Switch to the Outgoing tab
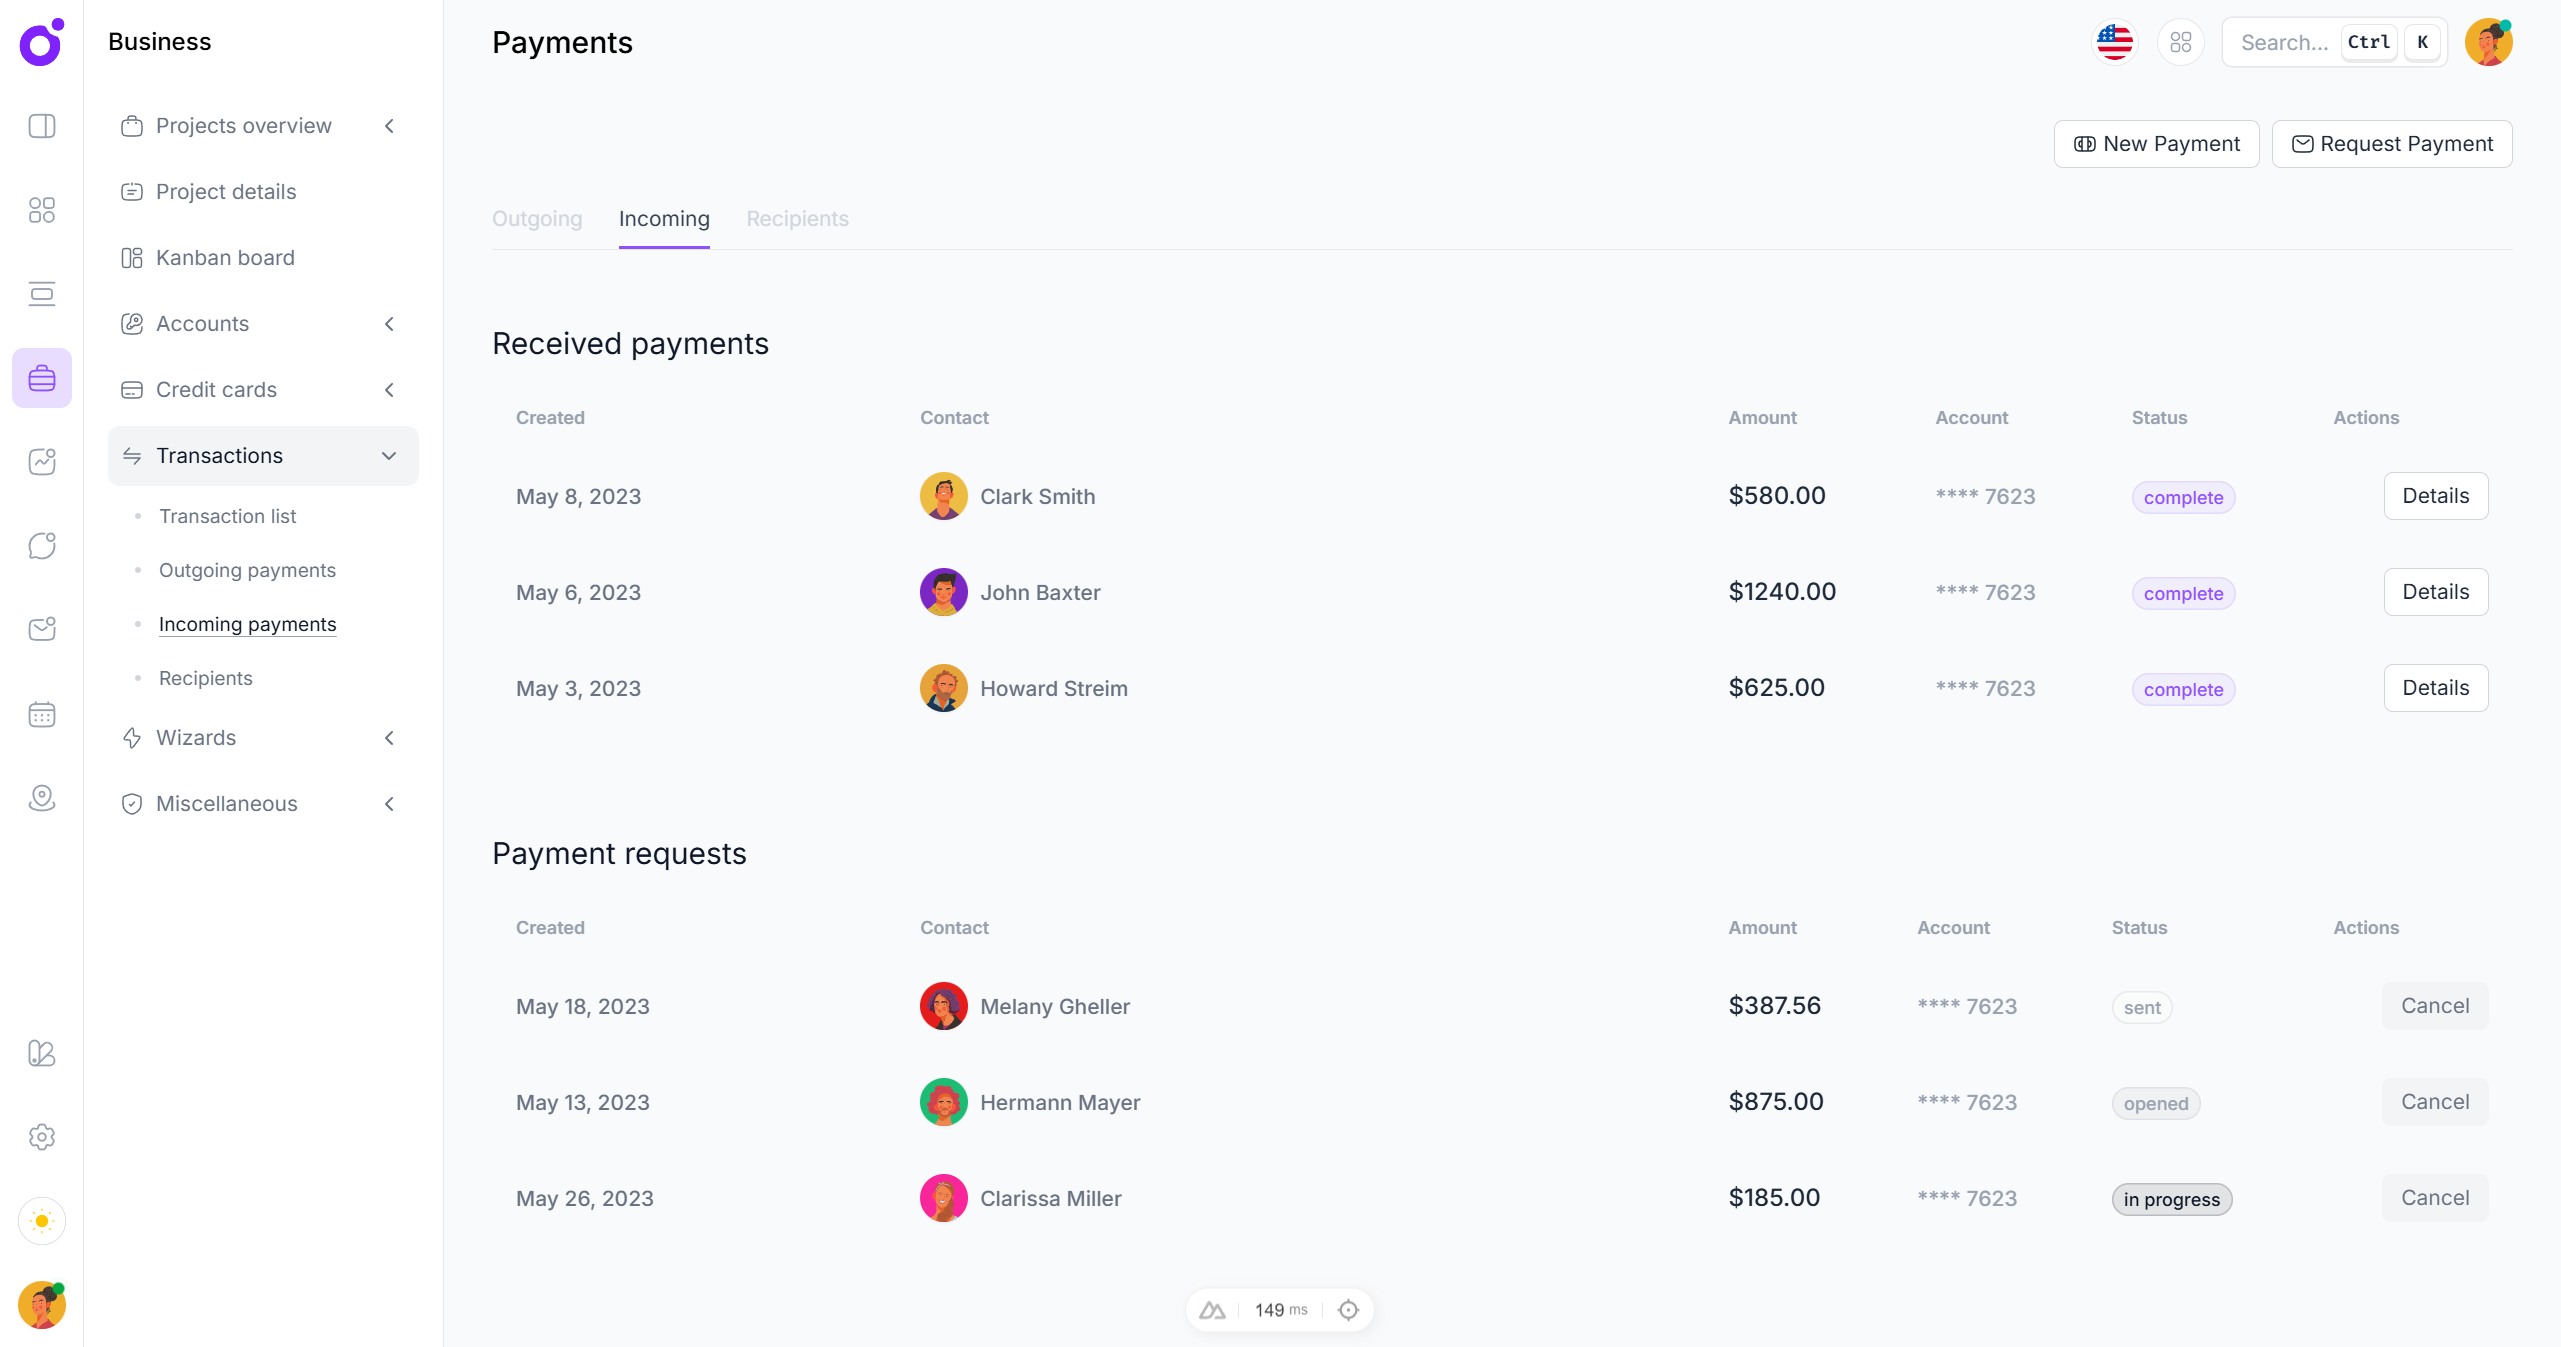The image size is (2561, 1347). tap(536, 219)
